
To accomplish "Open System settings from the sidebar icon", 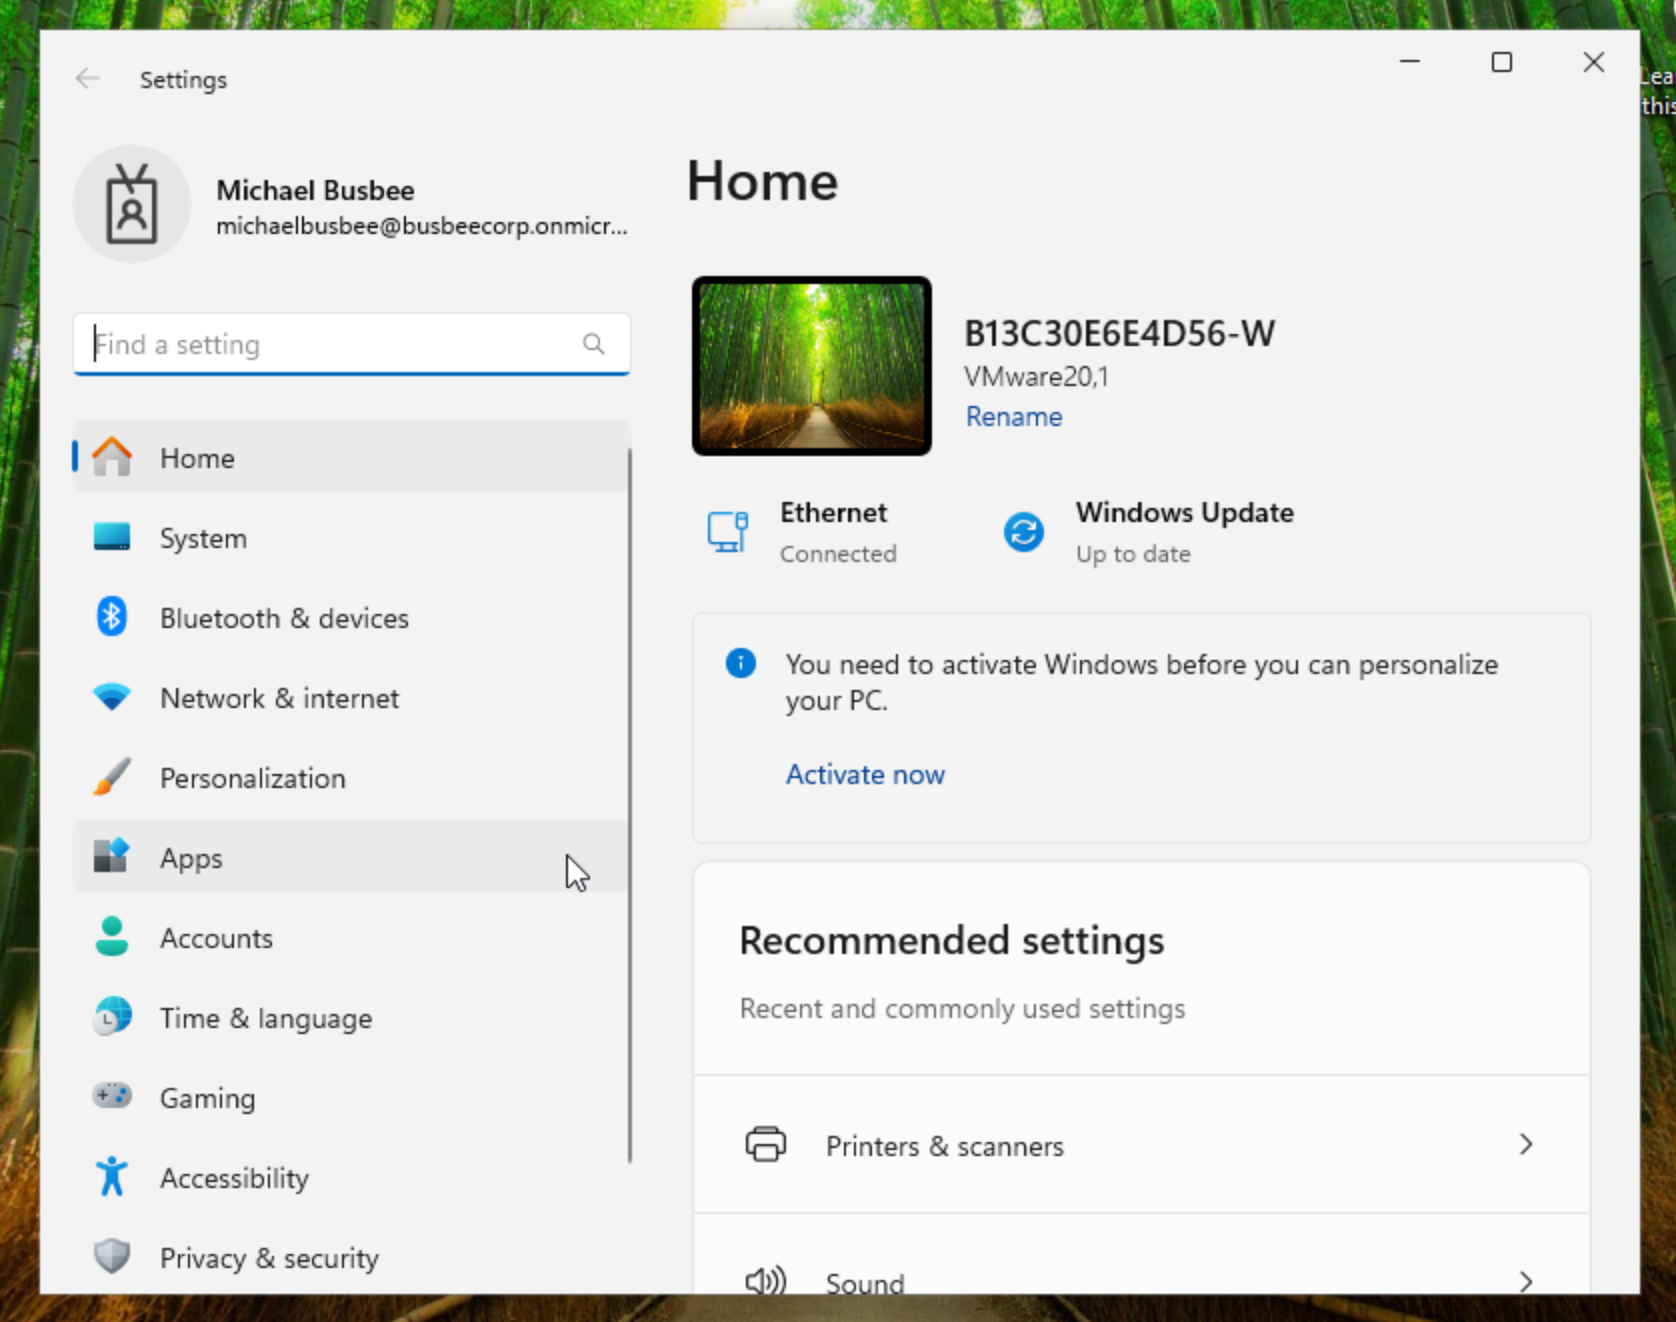I will point(113,537).
